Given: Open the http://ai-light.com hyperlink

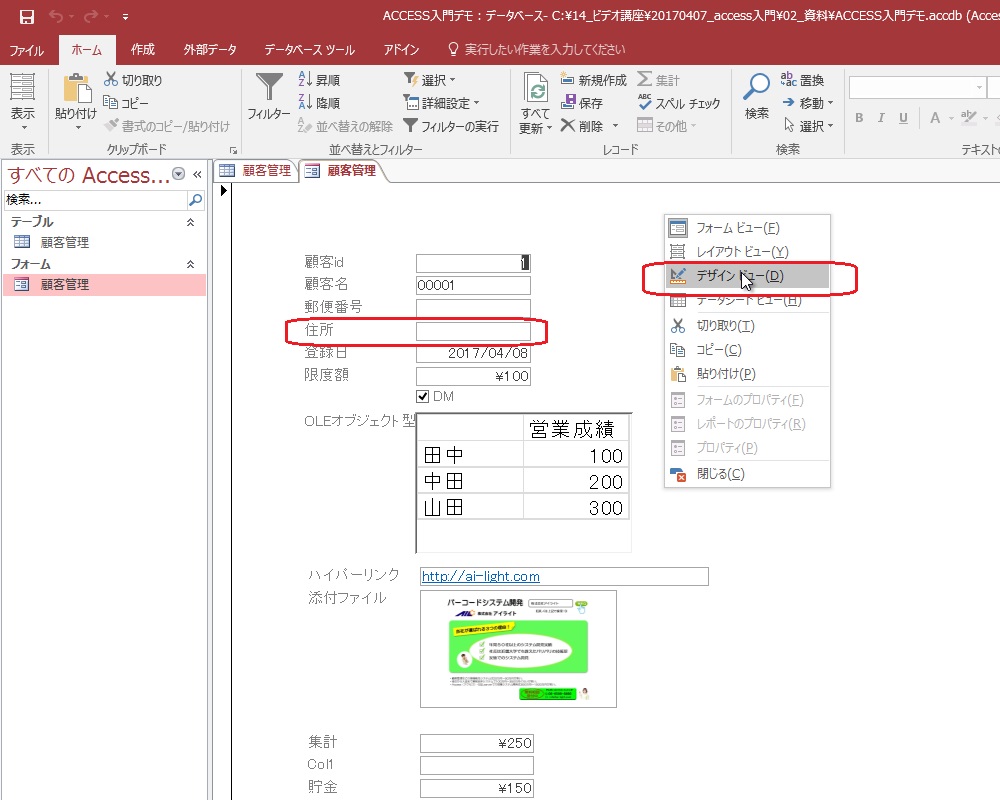Looking at the screenshot, I should (x=481, y=577).
